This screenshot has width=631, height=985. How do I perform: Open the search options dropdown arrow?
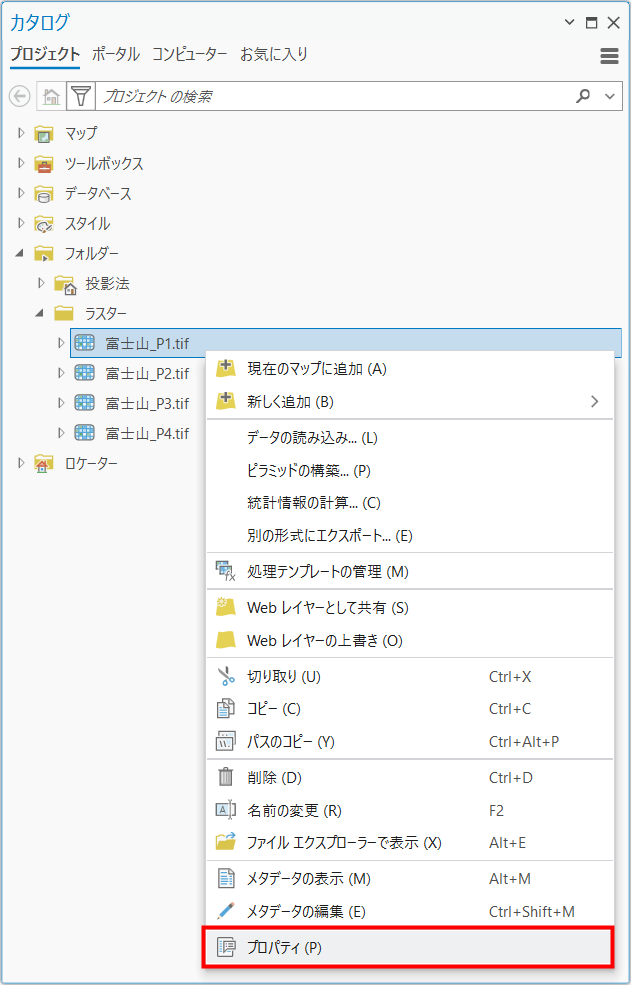tap(611, 97)
